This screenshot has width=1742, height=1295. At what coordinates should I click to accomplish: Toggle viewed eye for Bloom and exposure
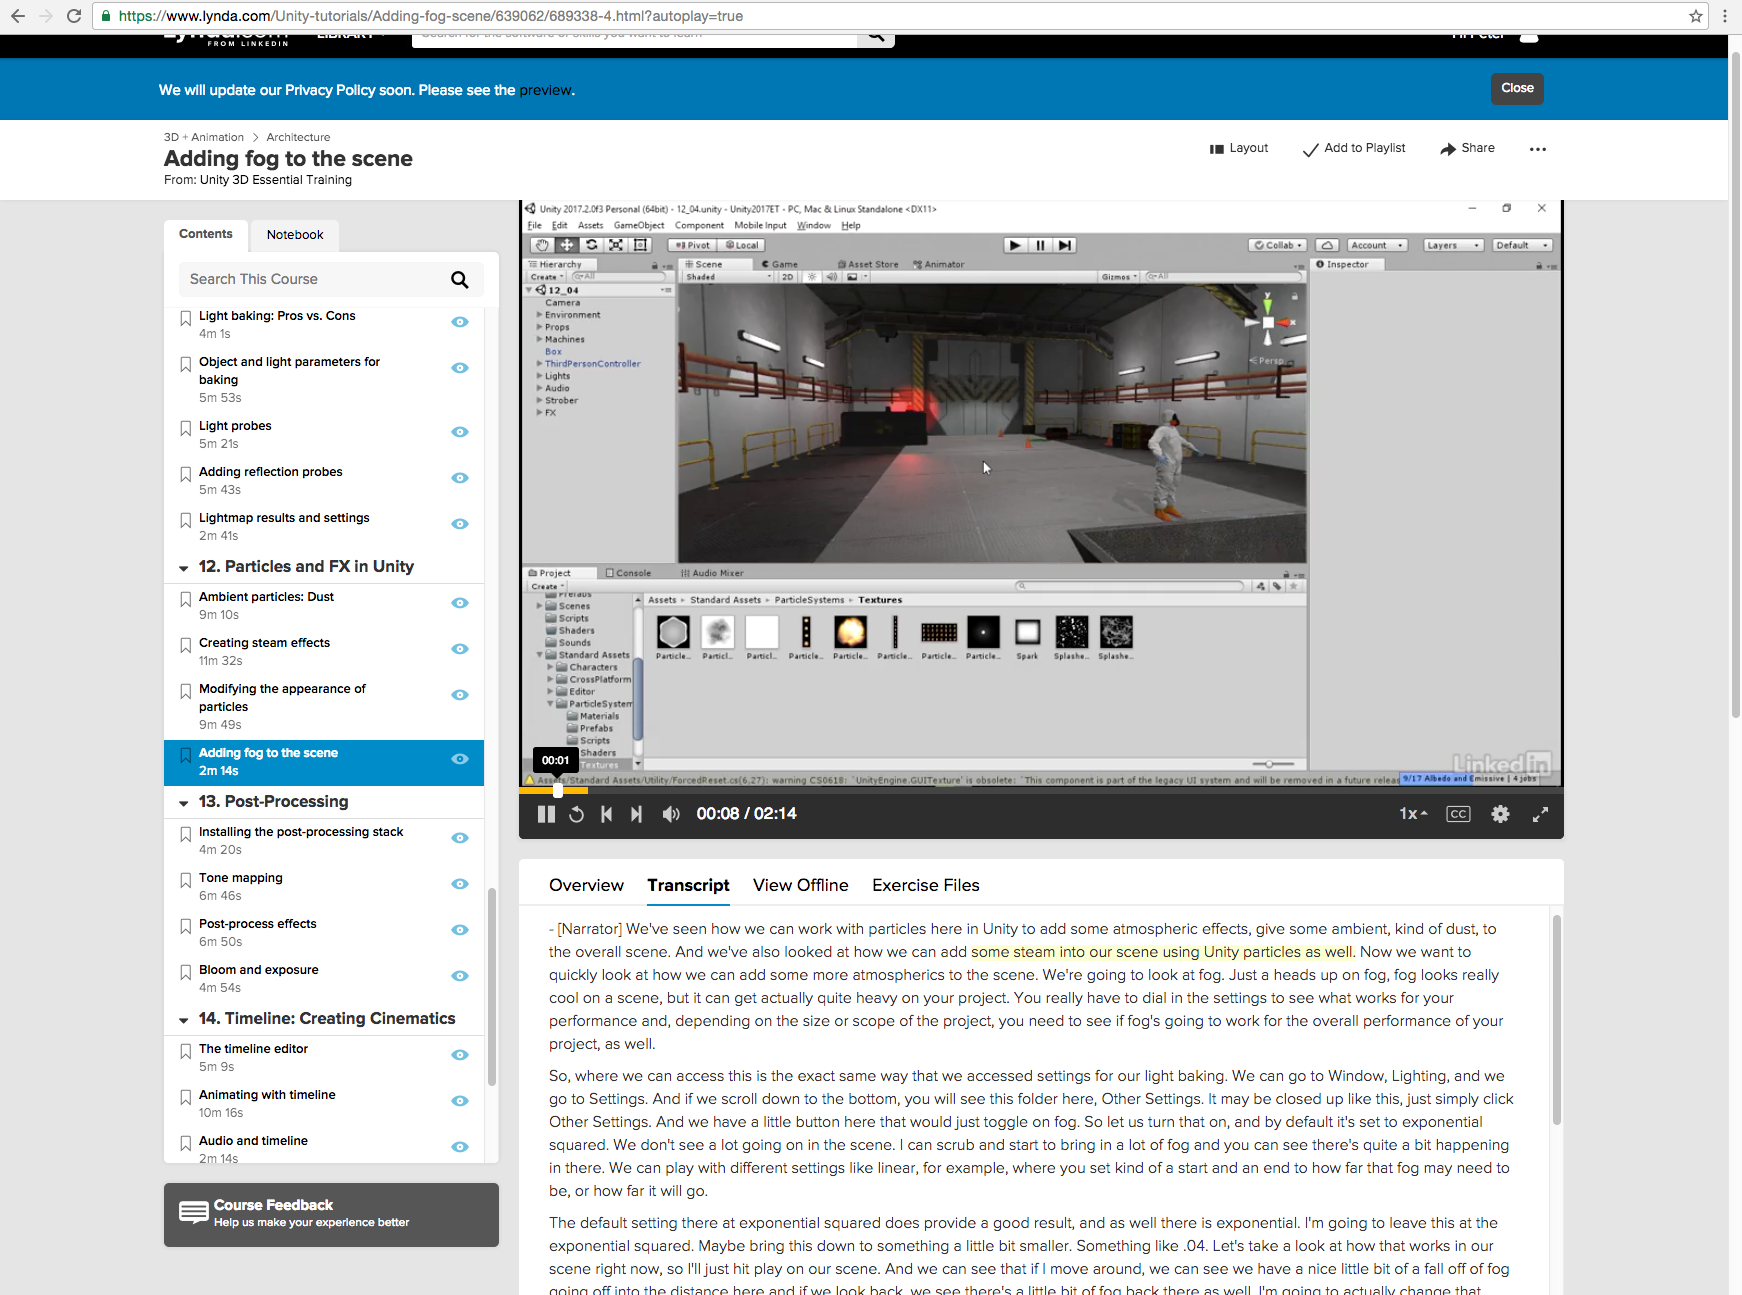[460, 976]
